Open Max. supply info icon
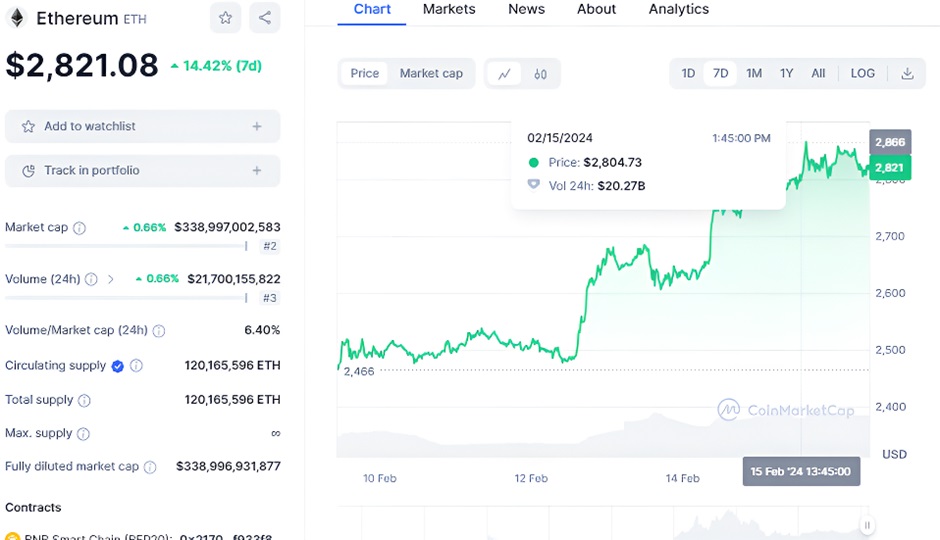Image resolution: width=940 pixels, height=540 pixels. coord(83,434)
